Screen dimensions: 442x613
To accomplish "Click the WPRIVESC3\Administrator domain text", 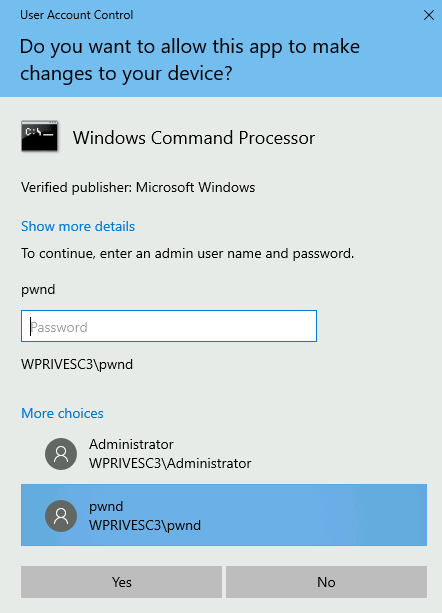I will tap(170, 463).
